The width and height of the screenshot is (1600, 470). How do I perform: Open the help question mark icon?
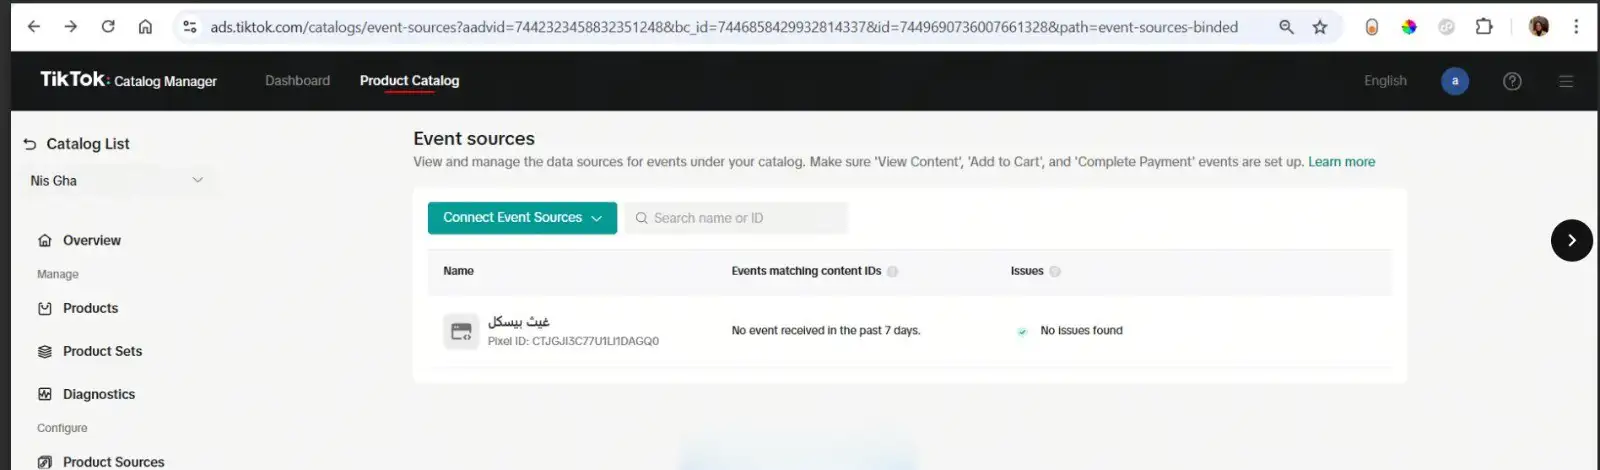1512,81
